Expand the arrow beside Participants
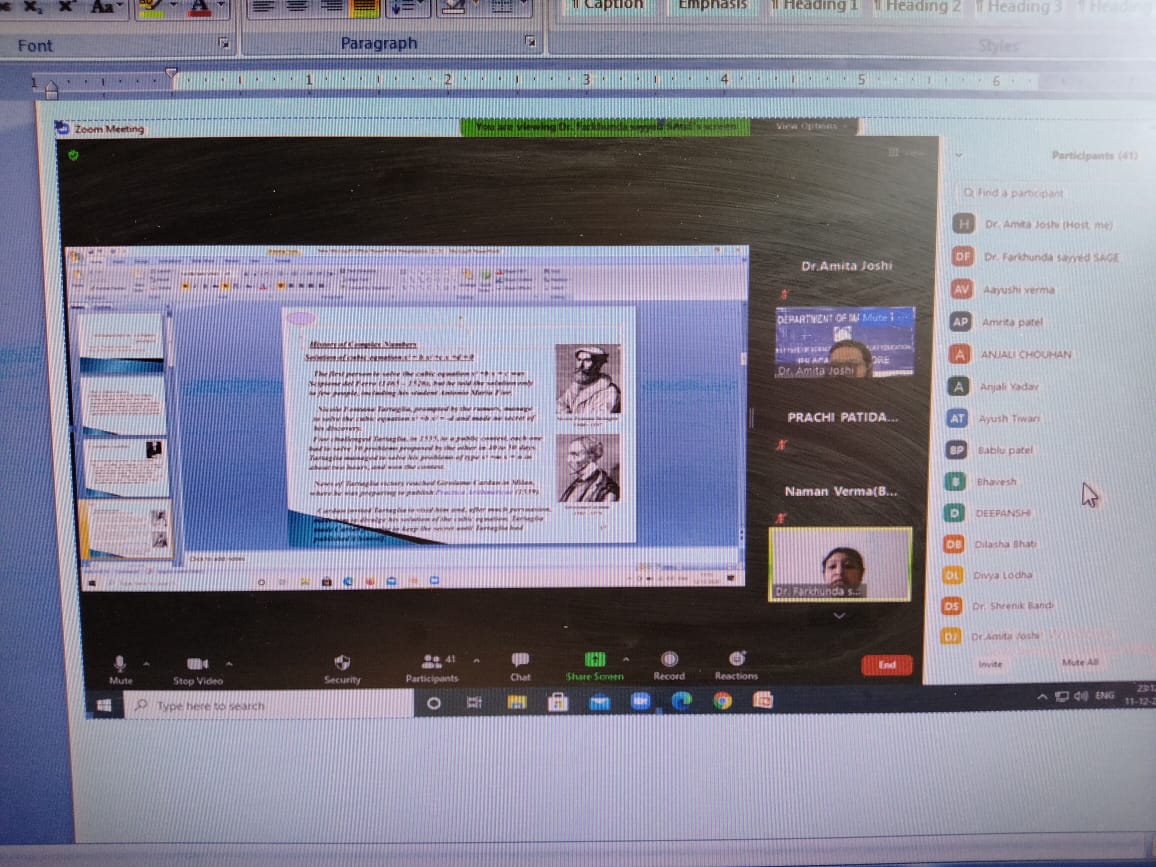The height and width of the screenshot is (867, 1156). click(x=476, y=661)
